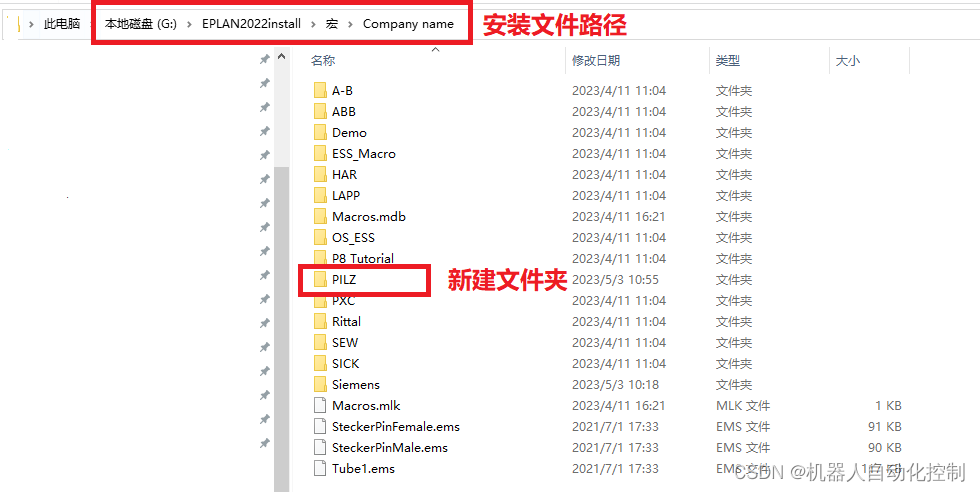Click the A-B folder icon
The image size is (980, 492).
(320, 91)
